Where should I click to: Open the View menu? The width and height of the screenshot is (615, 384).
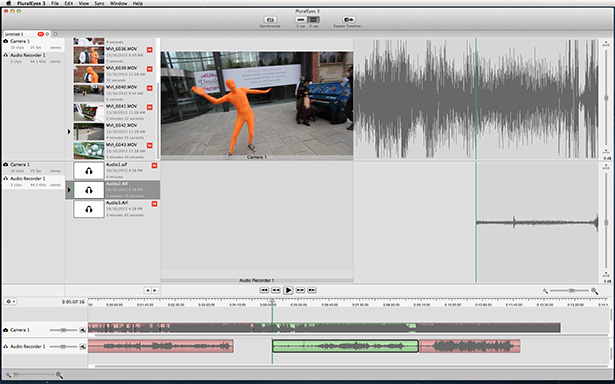(84, 3)
